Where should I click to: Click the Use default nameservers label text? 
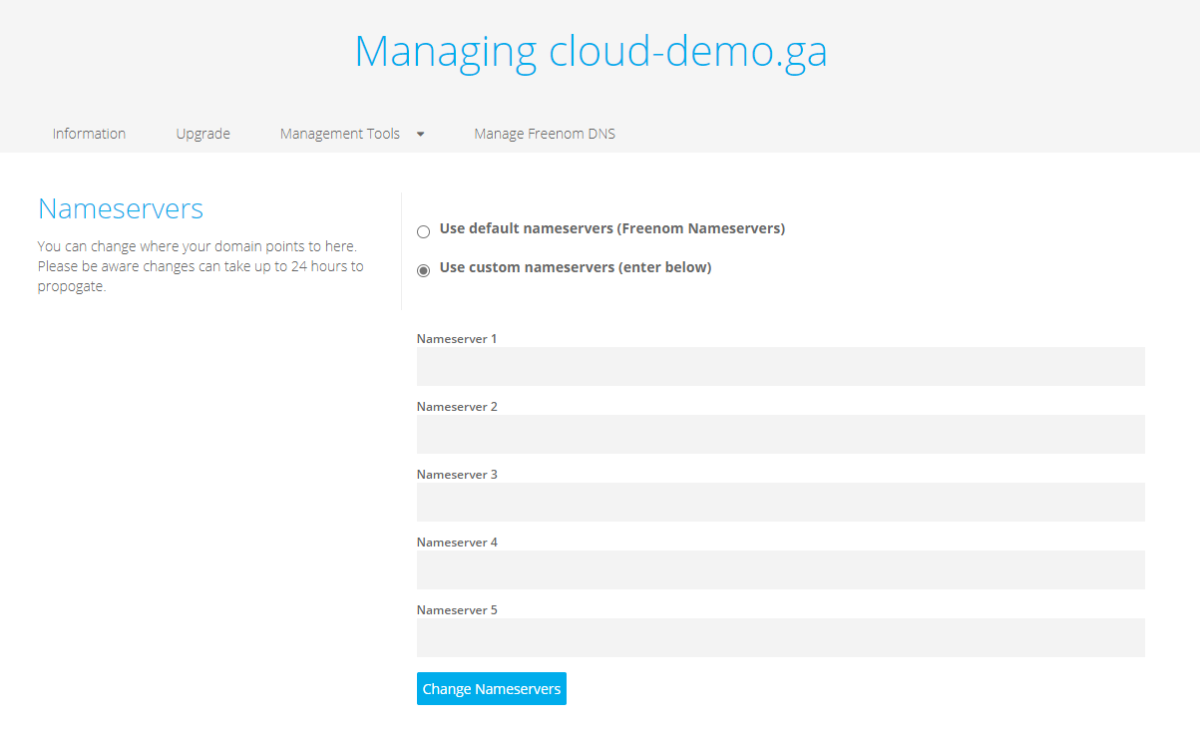[x=612, y=229]
